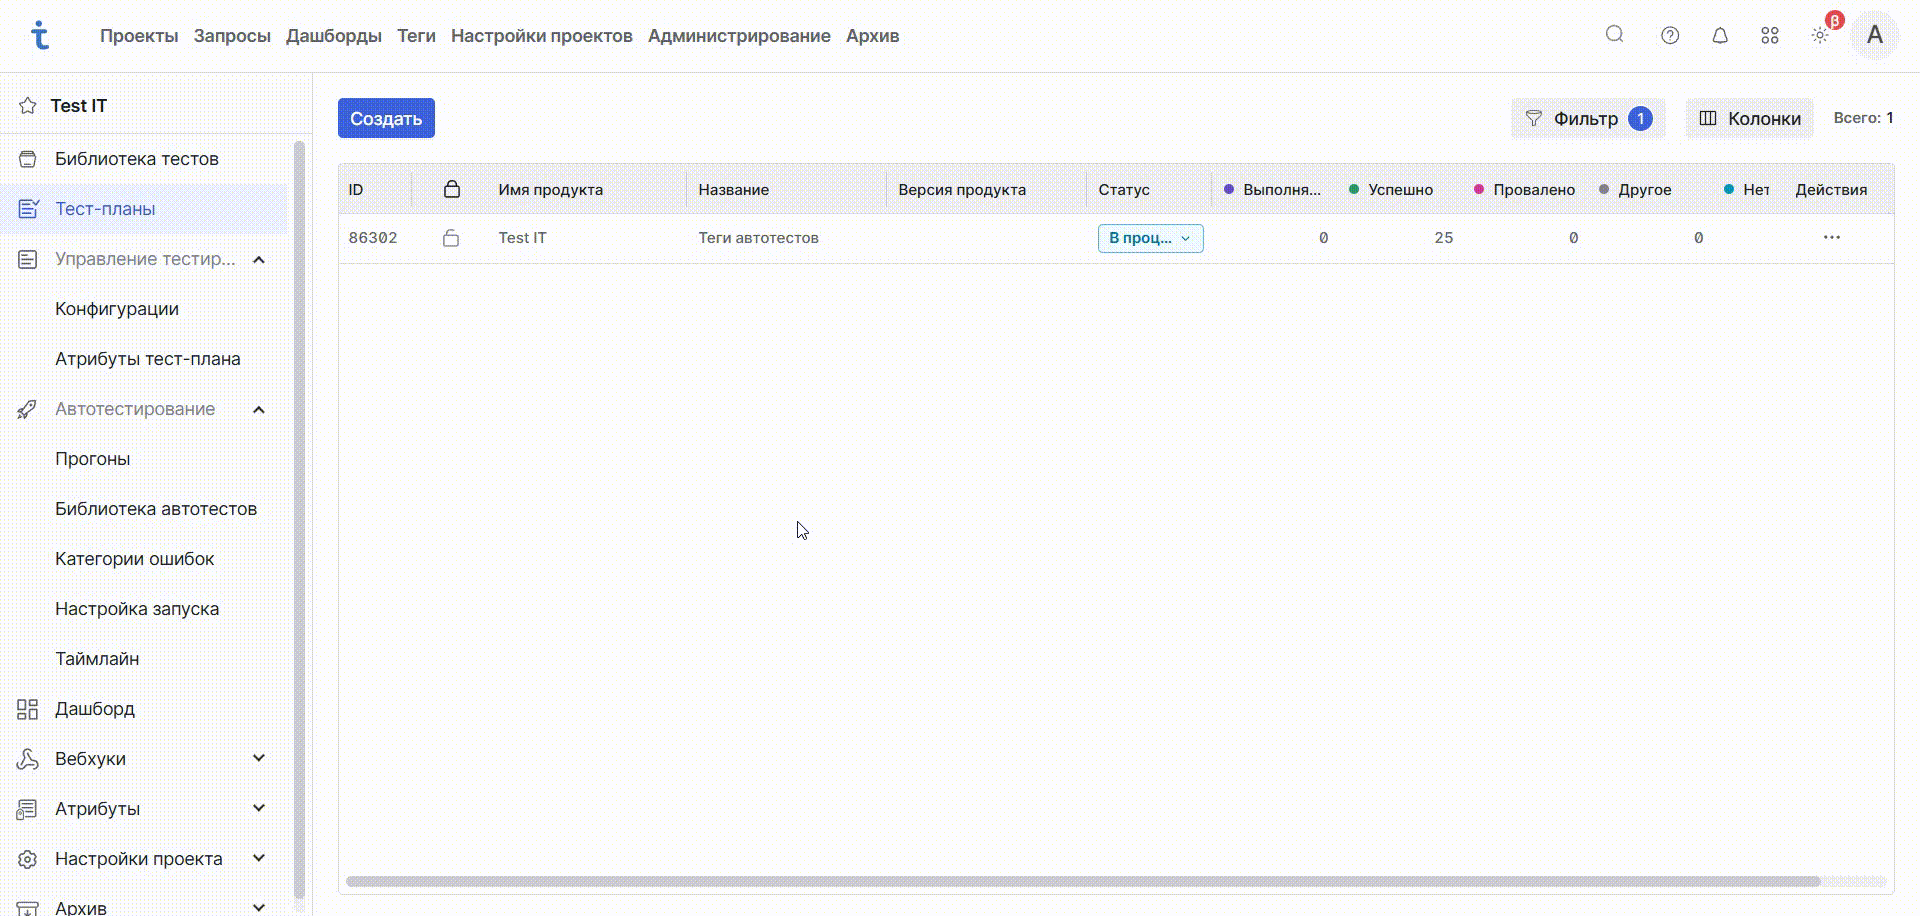
Task: Open Прогоны in sidebar
Action: click(93, 459)
